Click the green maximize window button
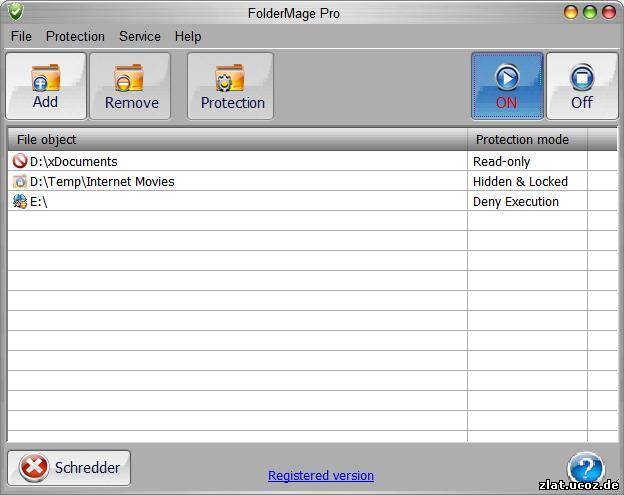Image resolution: width=624 pixels, height=495 pixels. 590,12
